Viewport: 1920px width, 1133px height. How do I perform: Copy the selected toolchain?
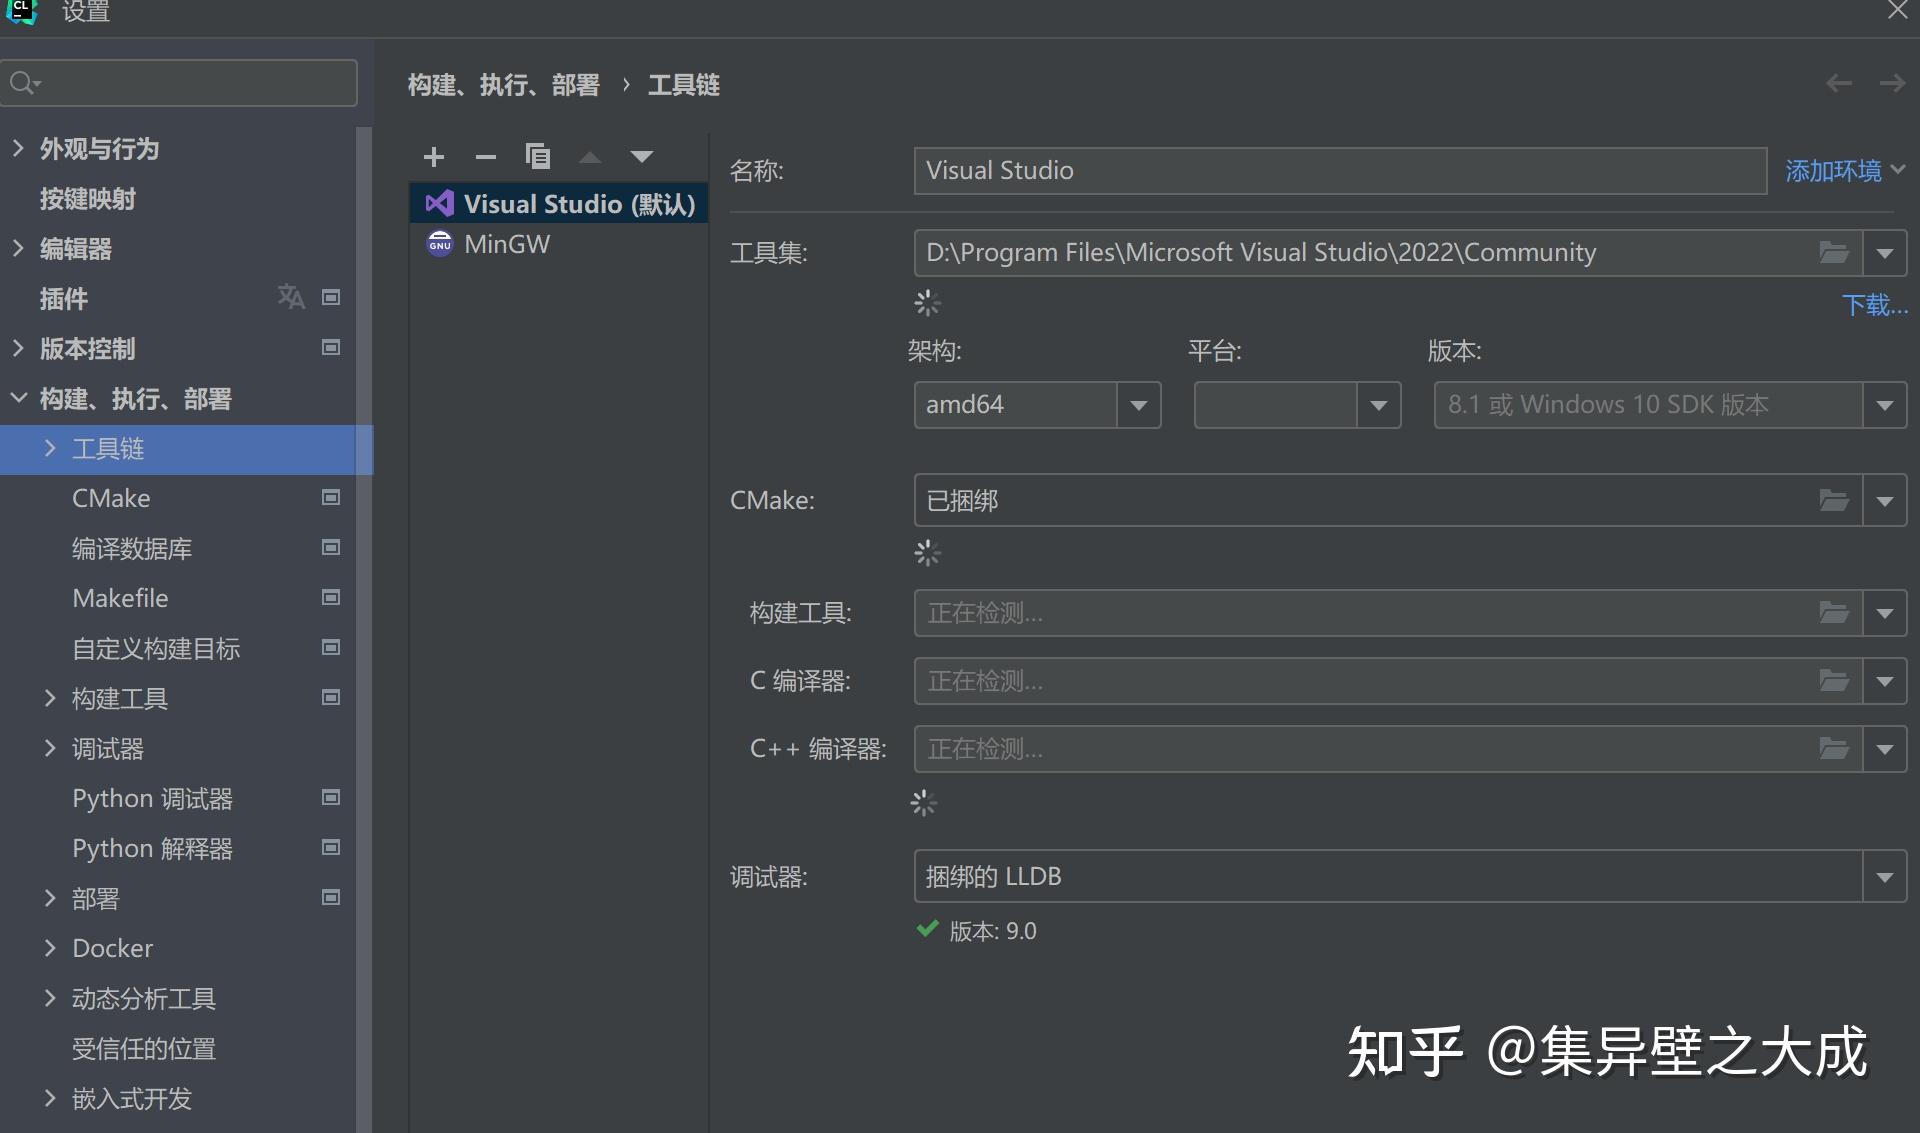pos(538,157)
